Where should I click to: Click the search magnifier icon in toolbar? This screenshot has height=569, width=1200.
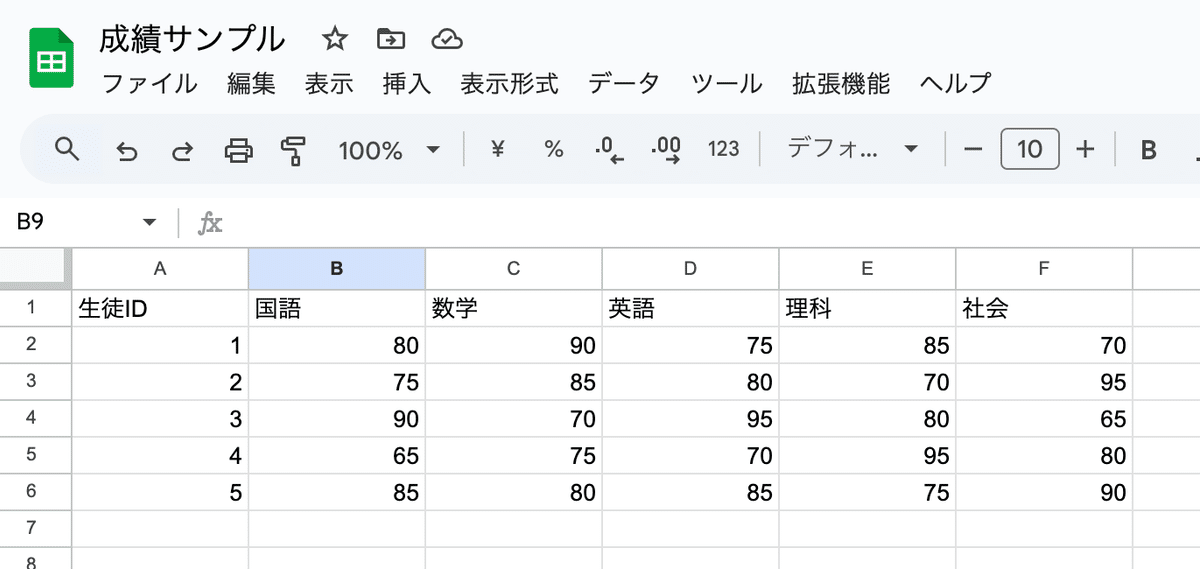(x=67, y=150)
